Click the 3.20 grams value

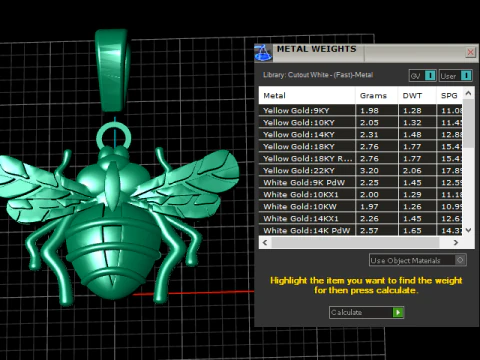pos(369,170)
